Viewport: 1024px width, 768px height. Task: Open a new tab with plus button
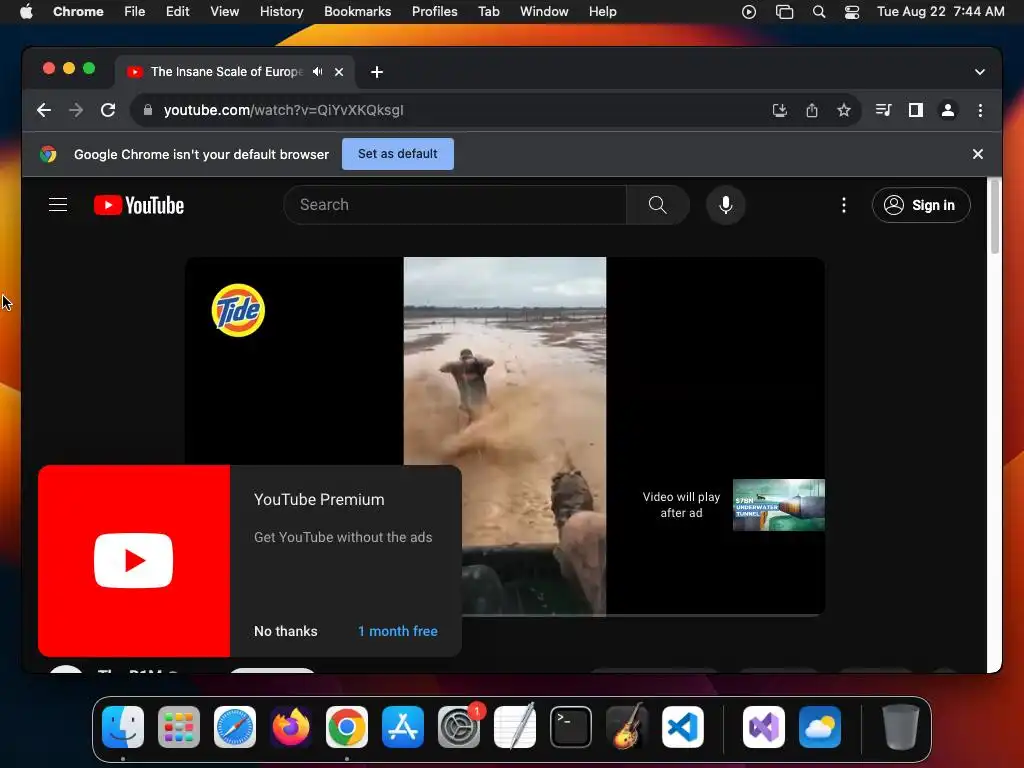pos(377,72)
